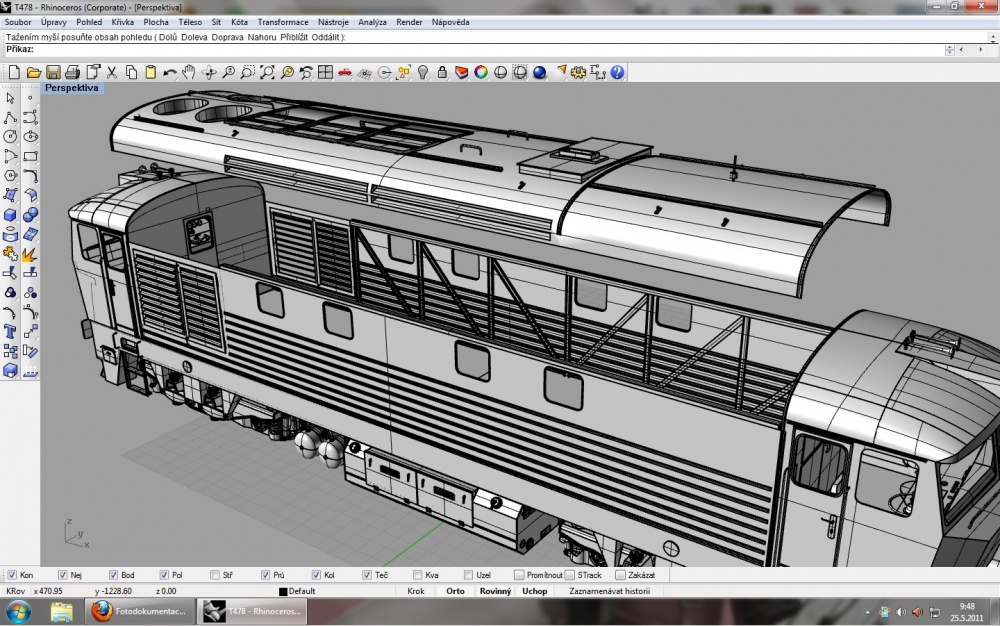Open a file with the folder icon
The width and height of the screenshot is (1000, 626).
[34, 73]
